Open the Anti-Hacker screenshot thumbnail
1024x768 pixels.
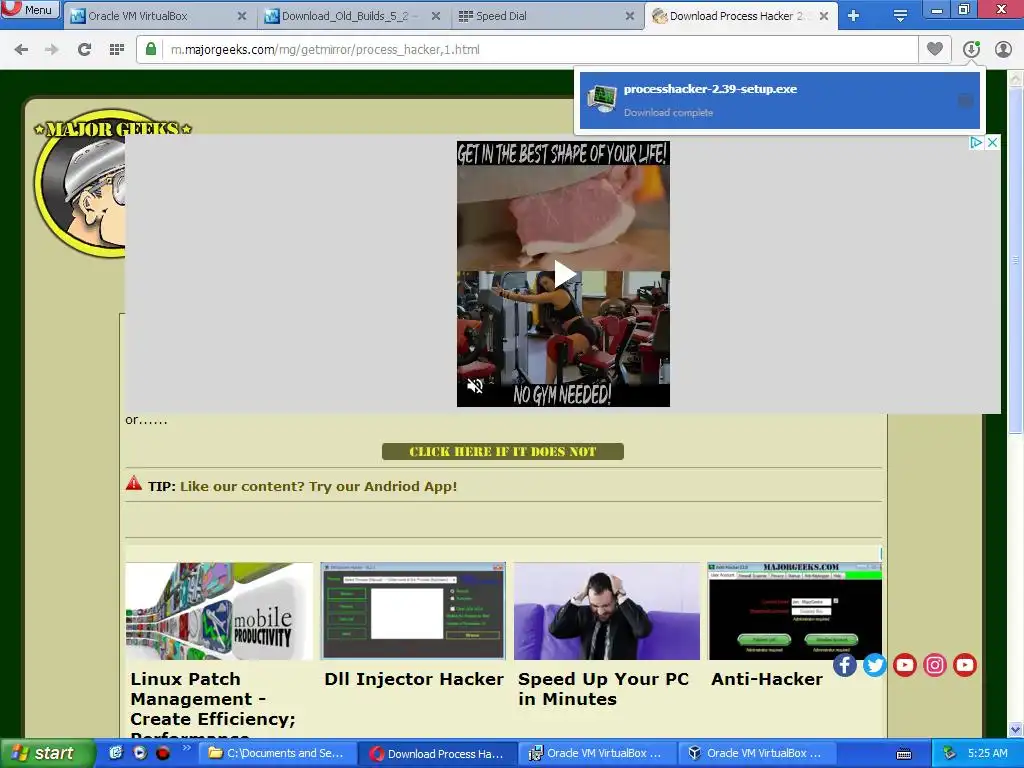(795, 611)
